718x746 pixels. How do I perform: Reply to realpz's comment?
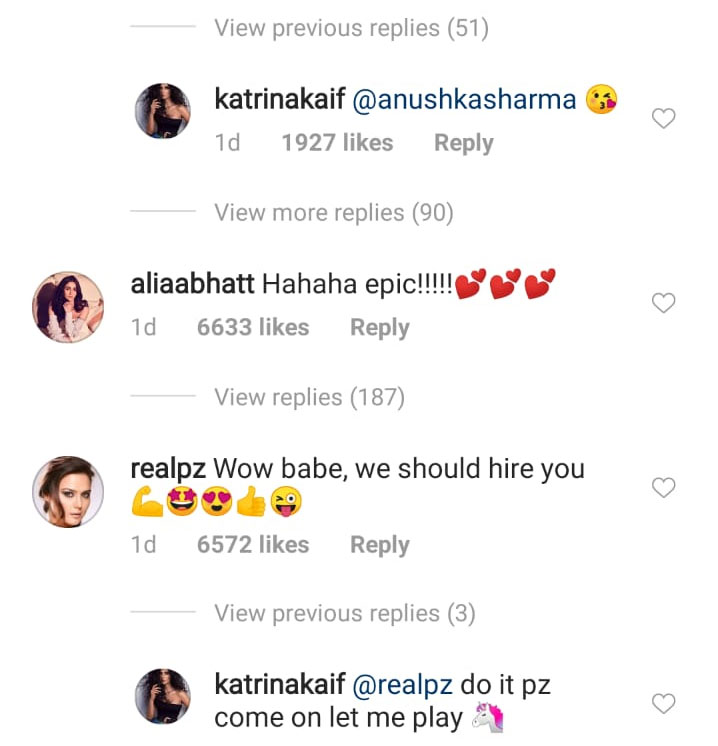point(379,544)
